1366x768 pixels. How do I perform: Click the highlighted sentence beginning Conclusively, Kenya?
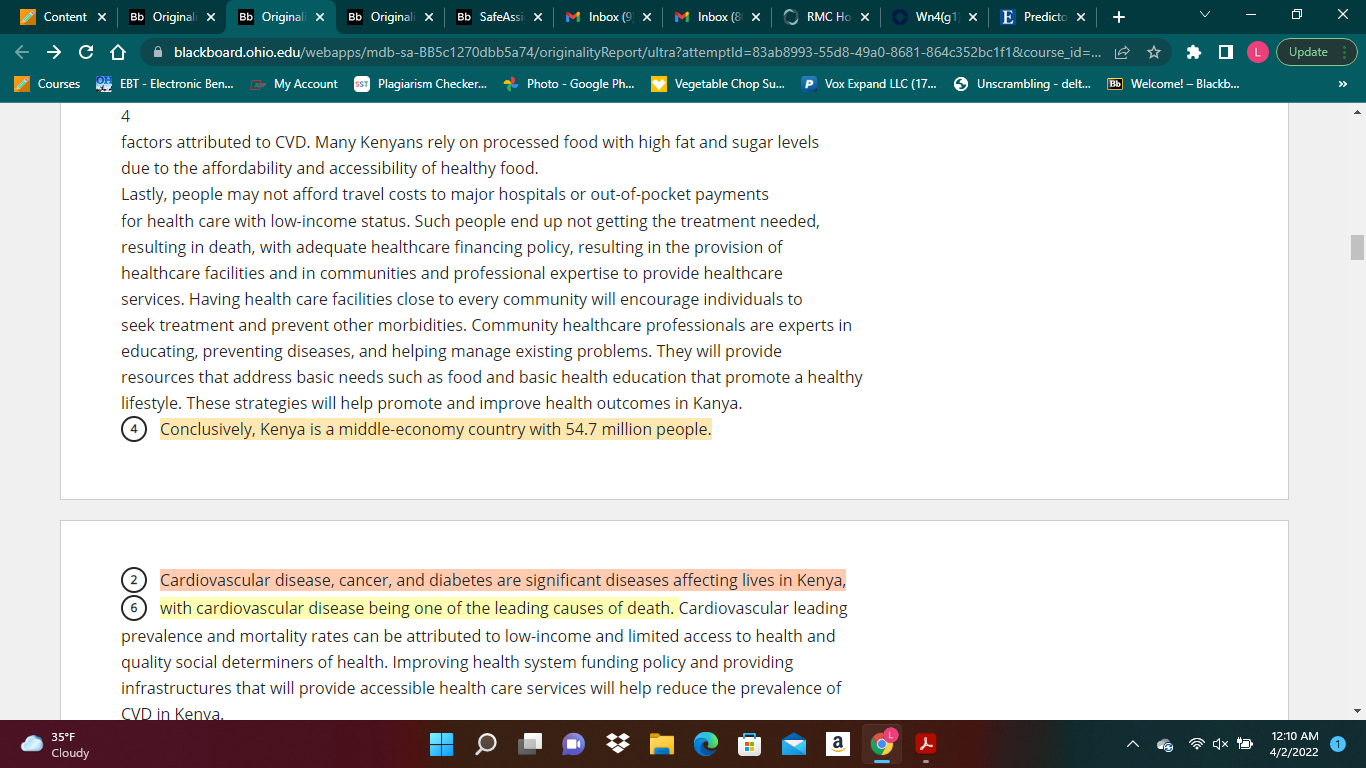(436, 430)
